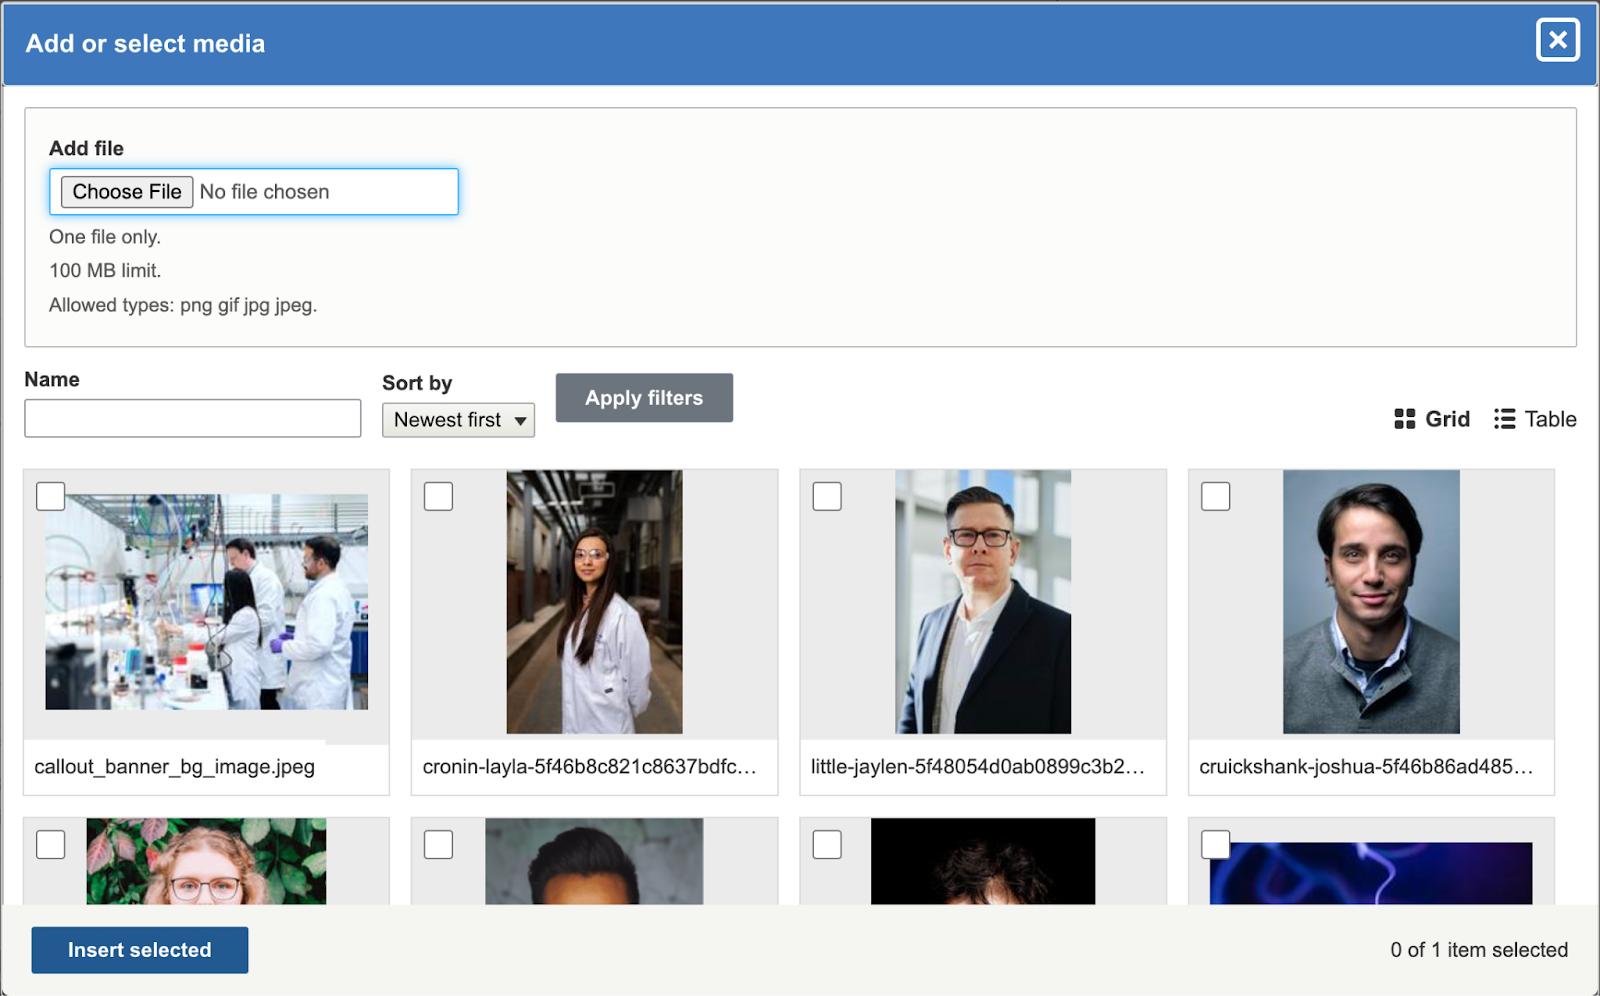1600x996 pixels.
Task: Click the little-jaylen file name label
Action: [x=978, y=767]
